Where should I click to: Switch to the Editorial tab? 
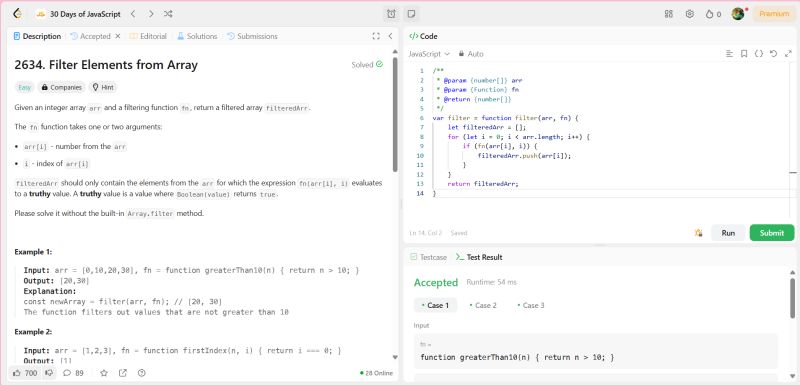click(148, 36)
